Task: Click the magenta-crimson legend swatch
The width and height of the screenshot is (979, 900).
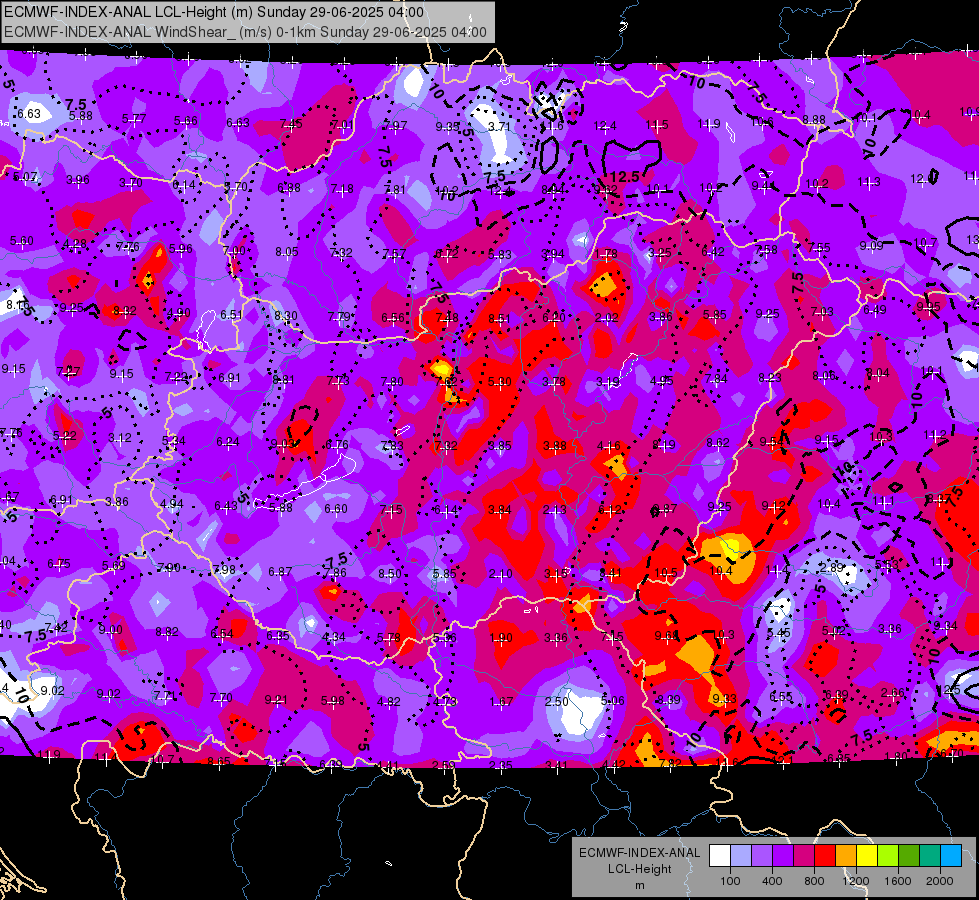Action: pos(804,856)
